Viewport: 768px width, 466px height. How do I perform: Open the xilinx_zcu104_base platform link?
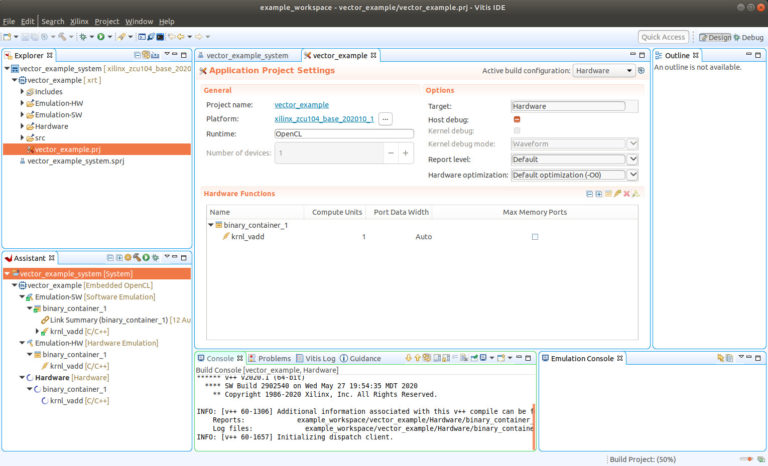click(x=323, y=119)
